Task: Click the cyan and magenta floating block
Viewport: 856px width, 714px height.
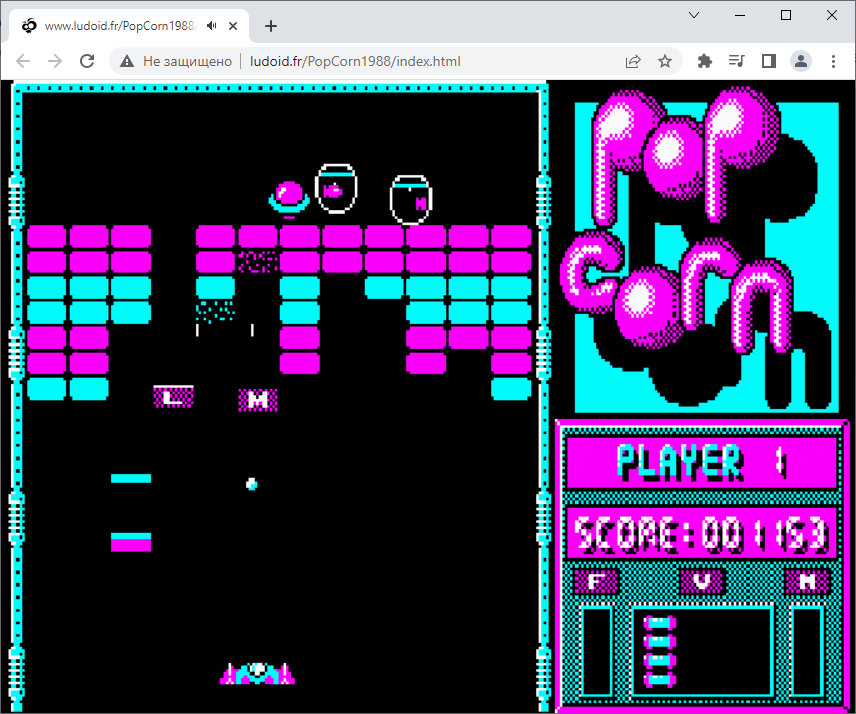Action: 131,542
